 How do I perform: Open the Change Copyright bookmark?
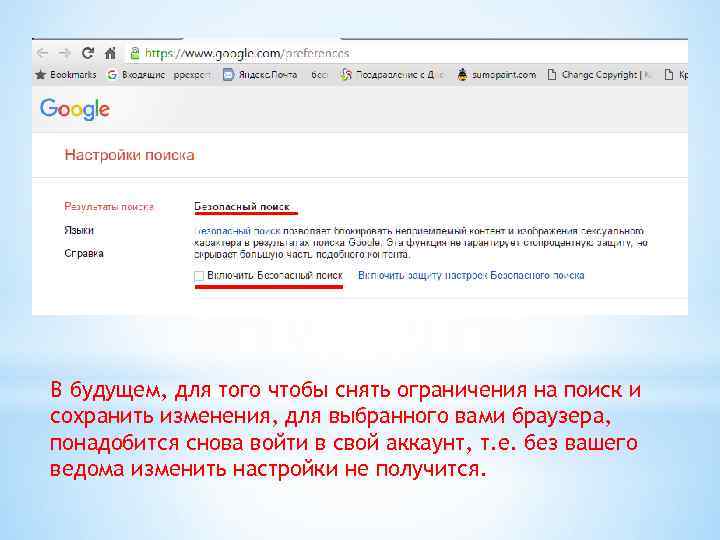pos(599,74)
